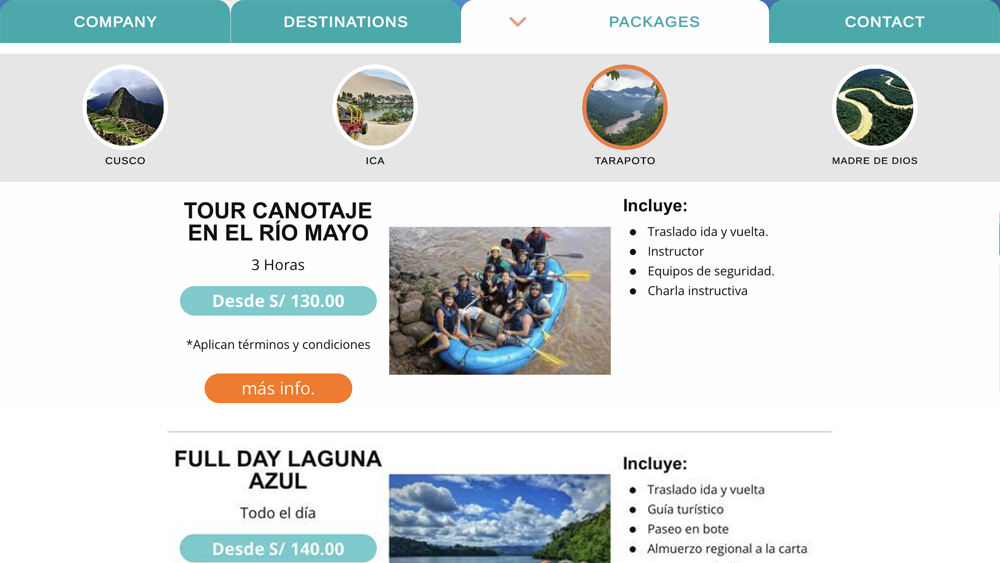Click the "Tour Canotaje en el Río Mayo" title

278,222
